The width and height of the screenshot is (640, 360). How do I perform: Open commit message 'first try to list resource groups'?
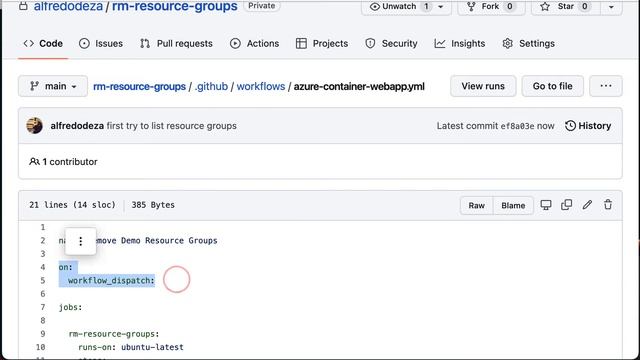coord(171,126)
